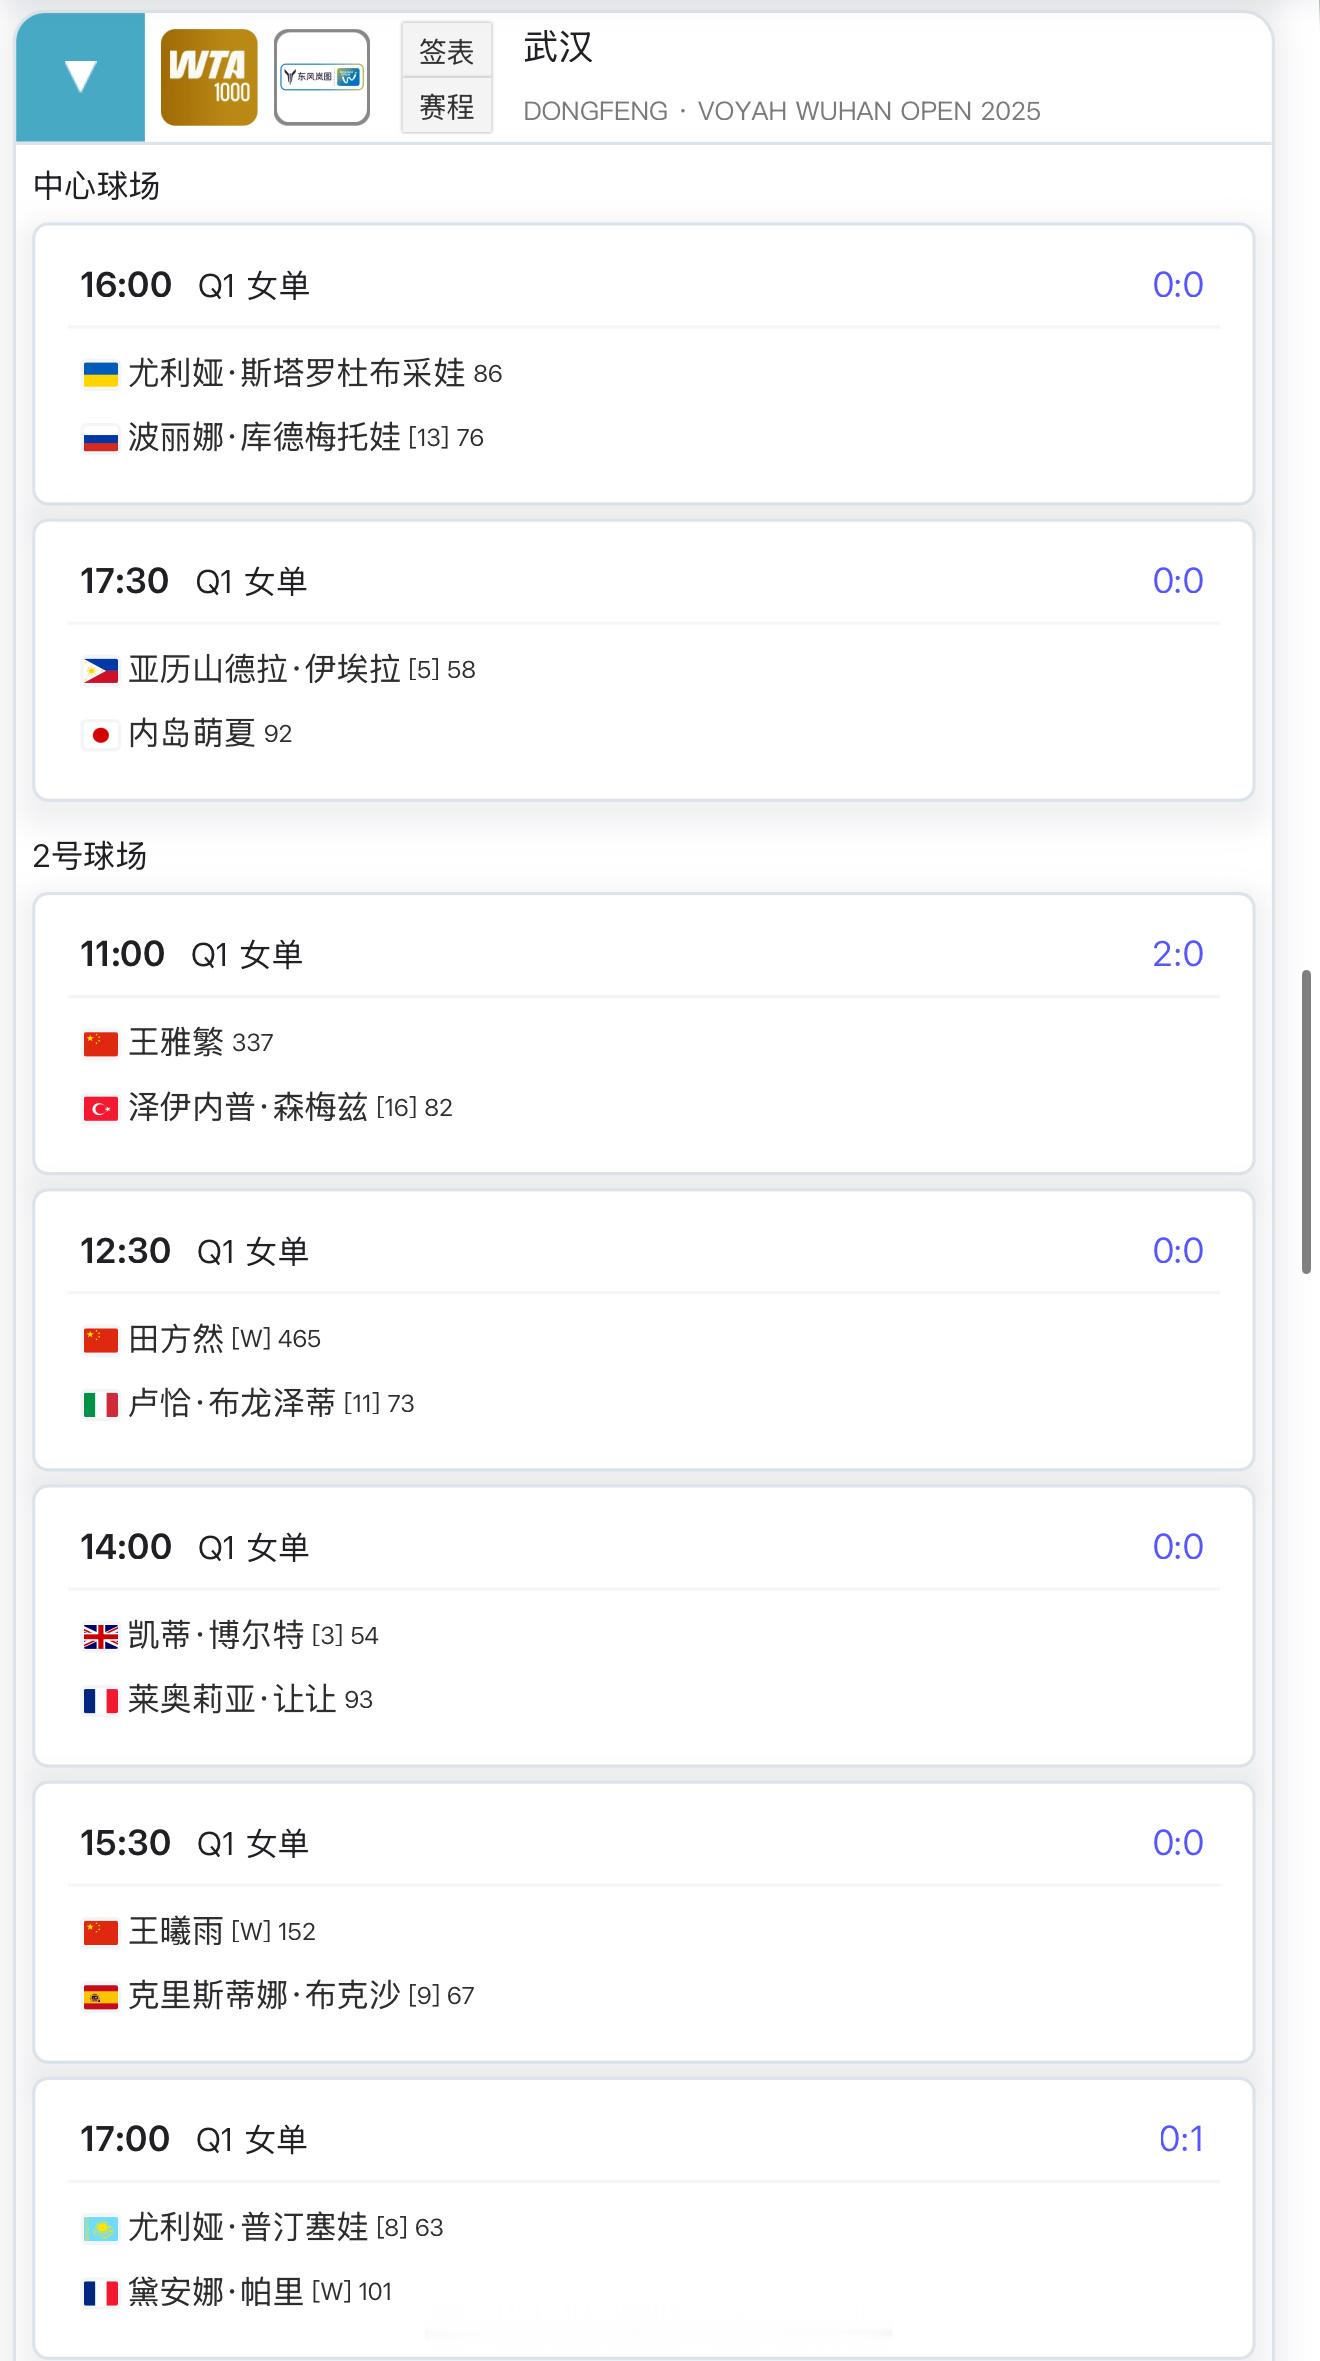Click the 0:0 score of 17:30 match
The width and height of the screenshot is (1320, 2361).
pyautogui.click(x=1177, y=581)
